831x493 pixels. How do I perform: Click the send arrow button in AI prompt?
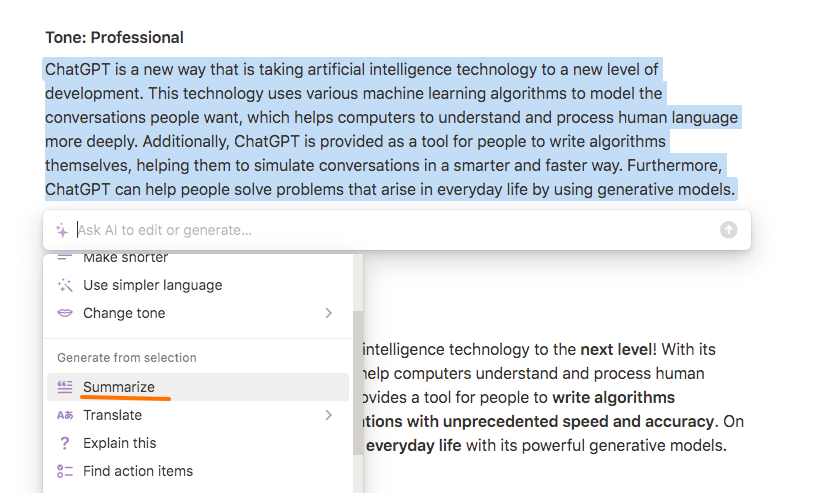tap(728, 230)
